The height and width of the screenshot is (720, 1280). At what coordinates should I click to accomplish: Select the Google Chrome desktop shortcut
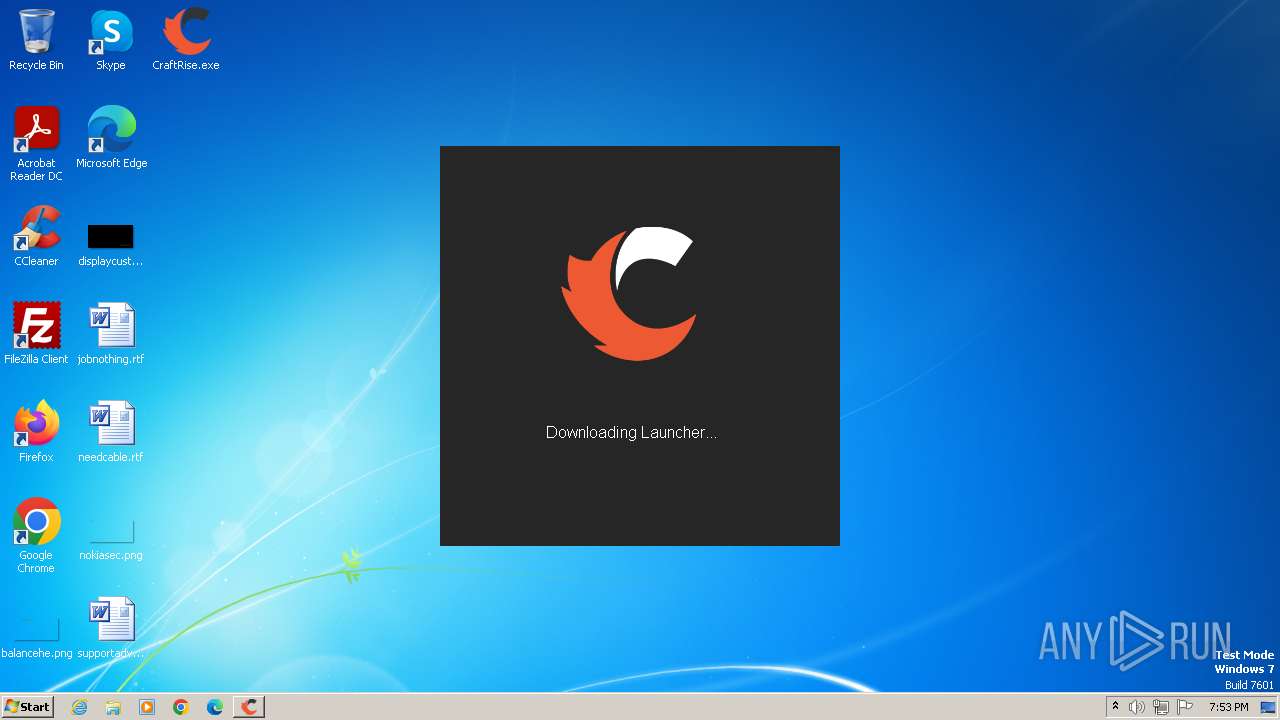[x=36, y=536]
